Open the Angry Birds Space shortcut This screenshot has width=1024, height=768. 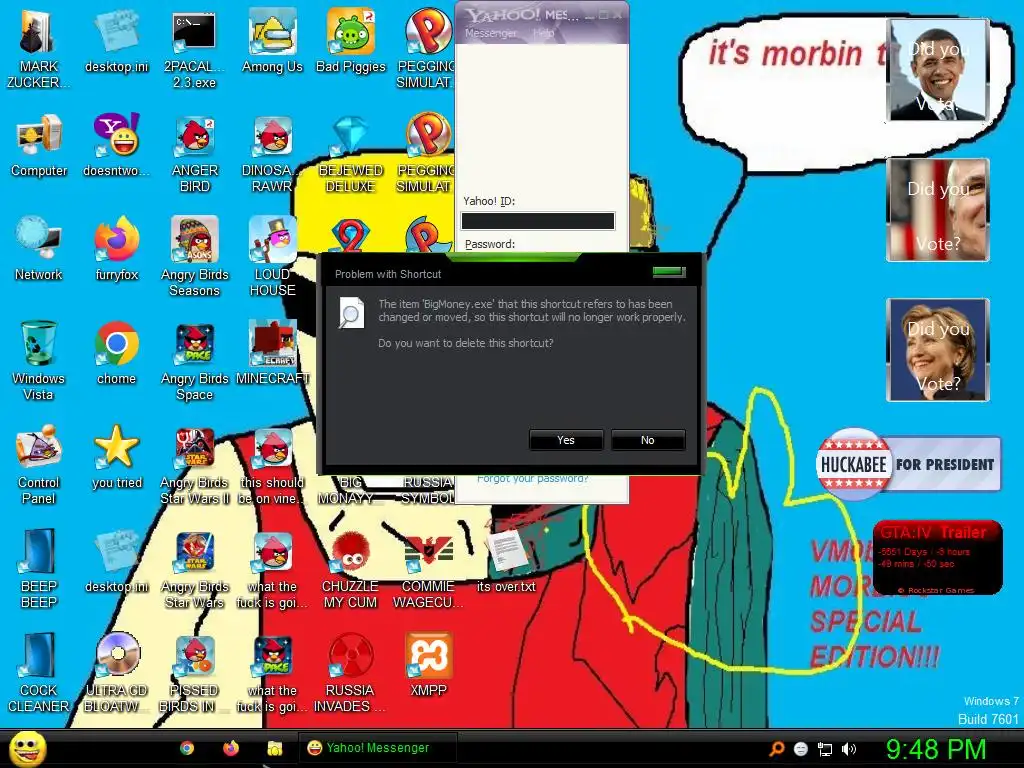[195, 360]
